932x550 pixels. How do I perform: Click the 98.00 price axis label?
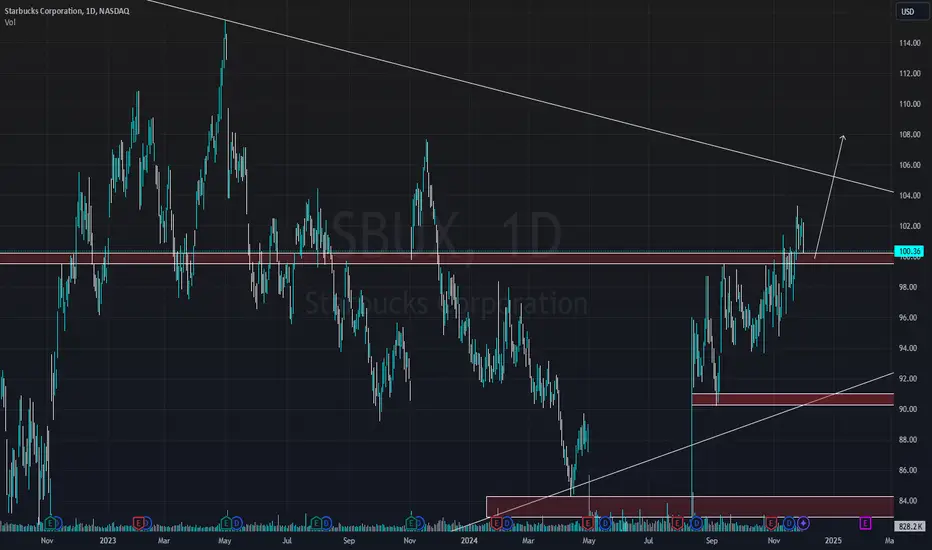point(909,287)
